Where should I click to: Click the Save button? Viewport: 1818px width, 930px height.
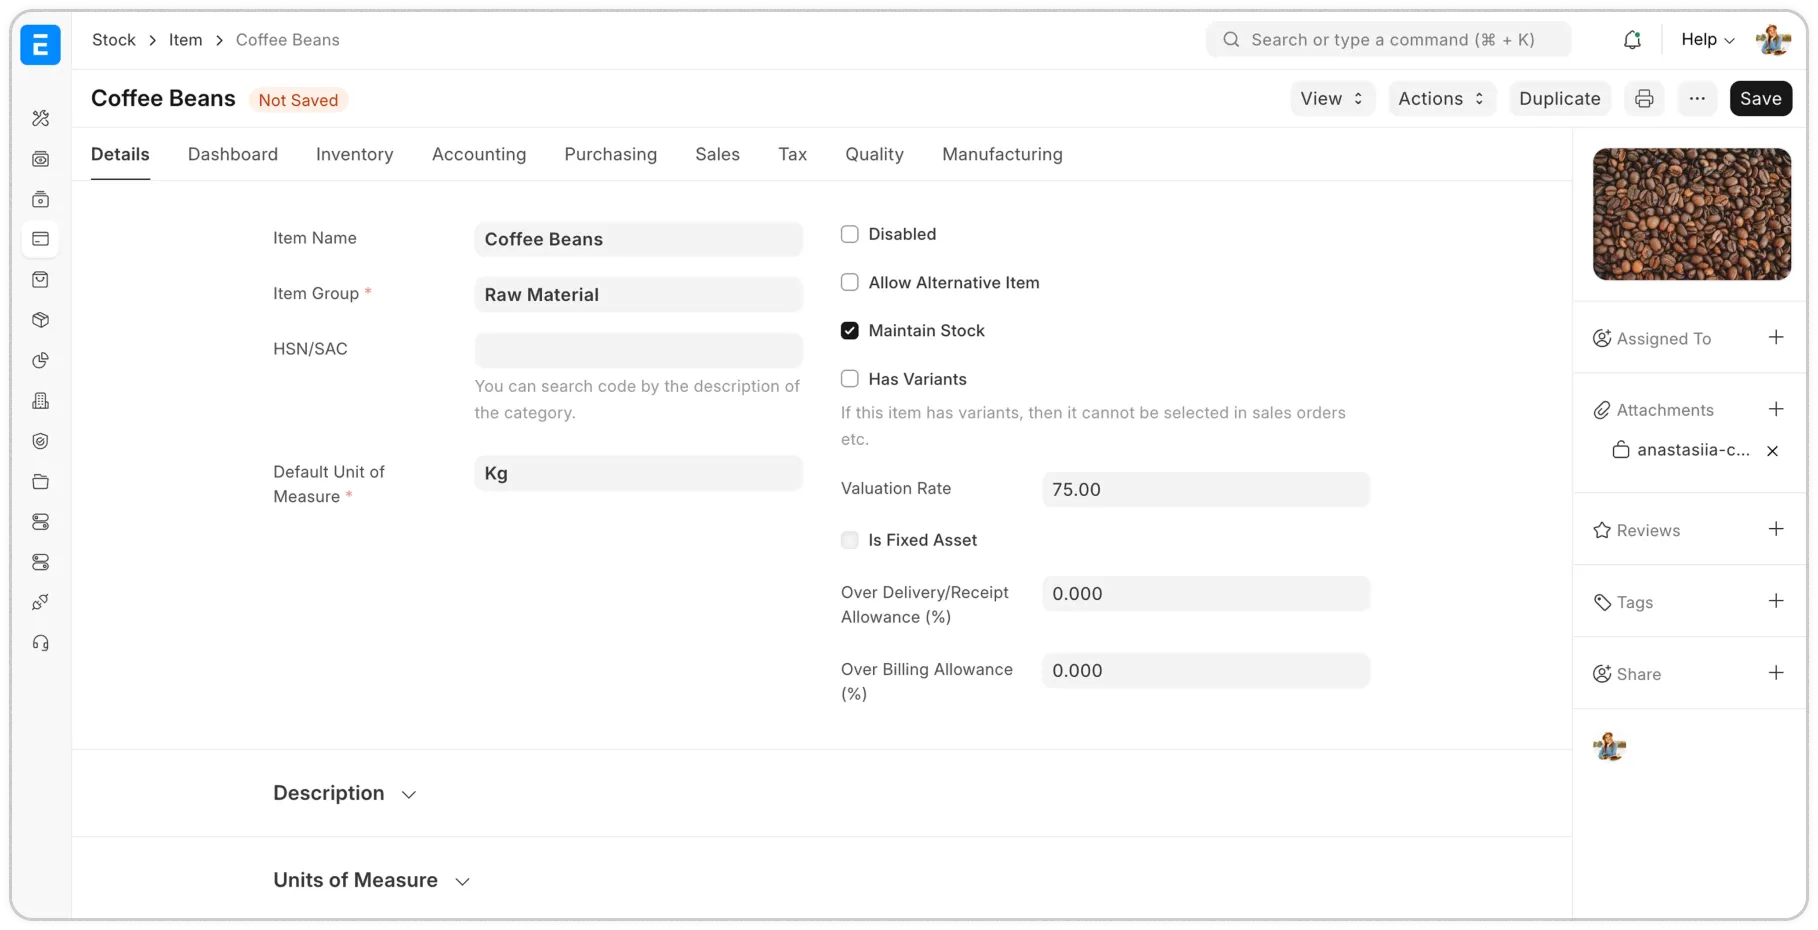click(x=1761, y=98)
